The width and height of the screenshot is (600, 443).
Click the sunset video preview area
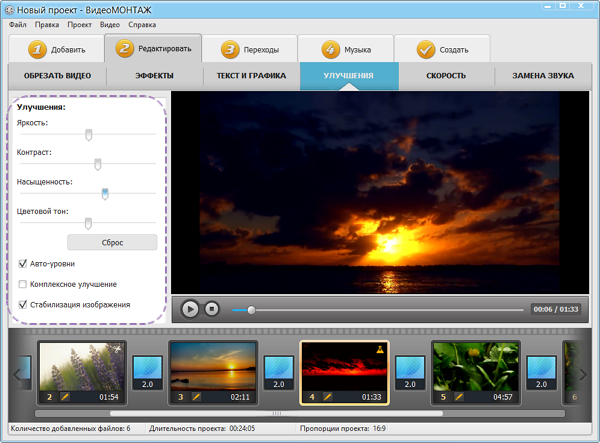(x=380, y=192)
